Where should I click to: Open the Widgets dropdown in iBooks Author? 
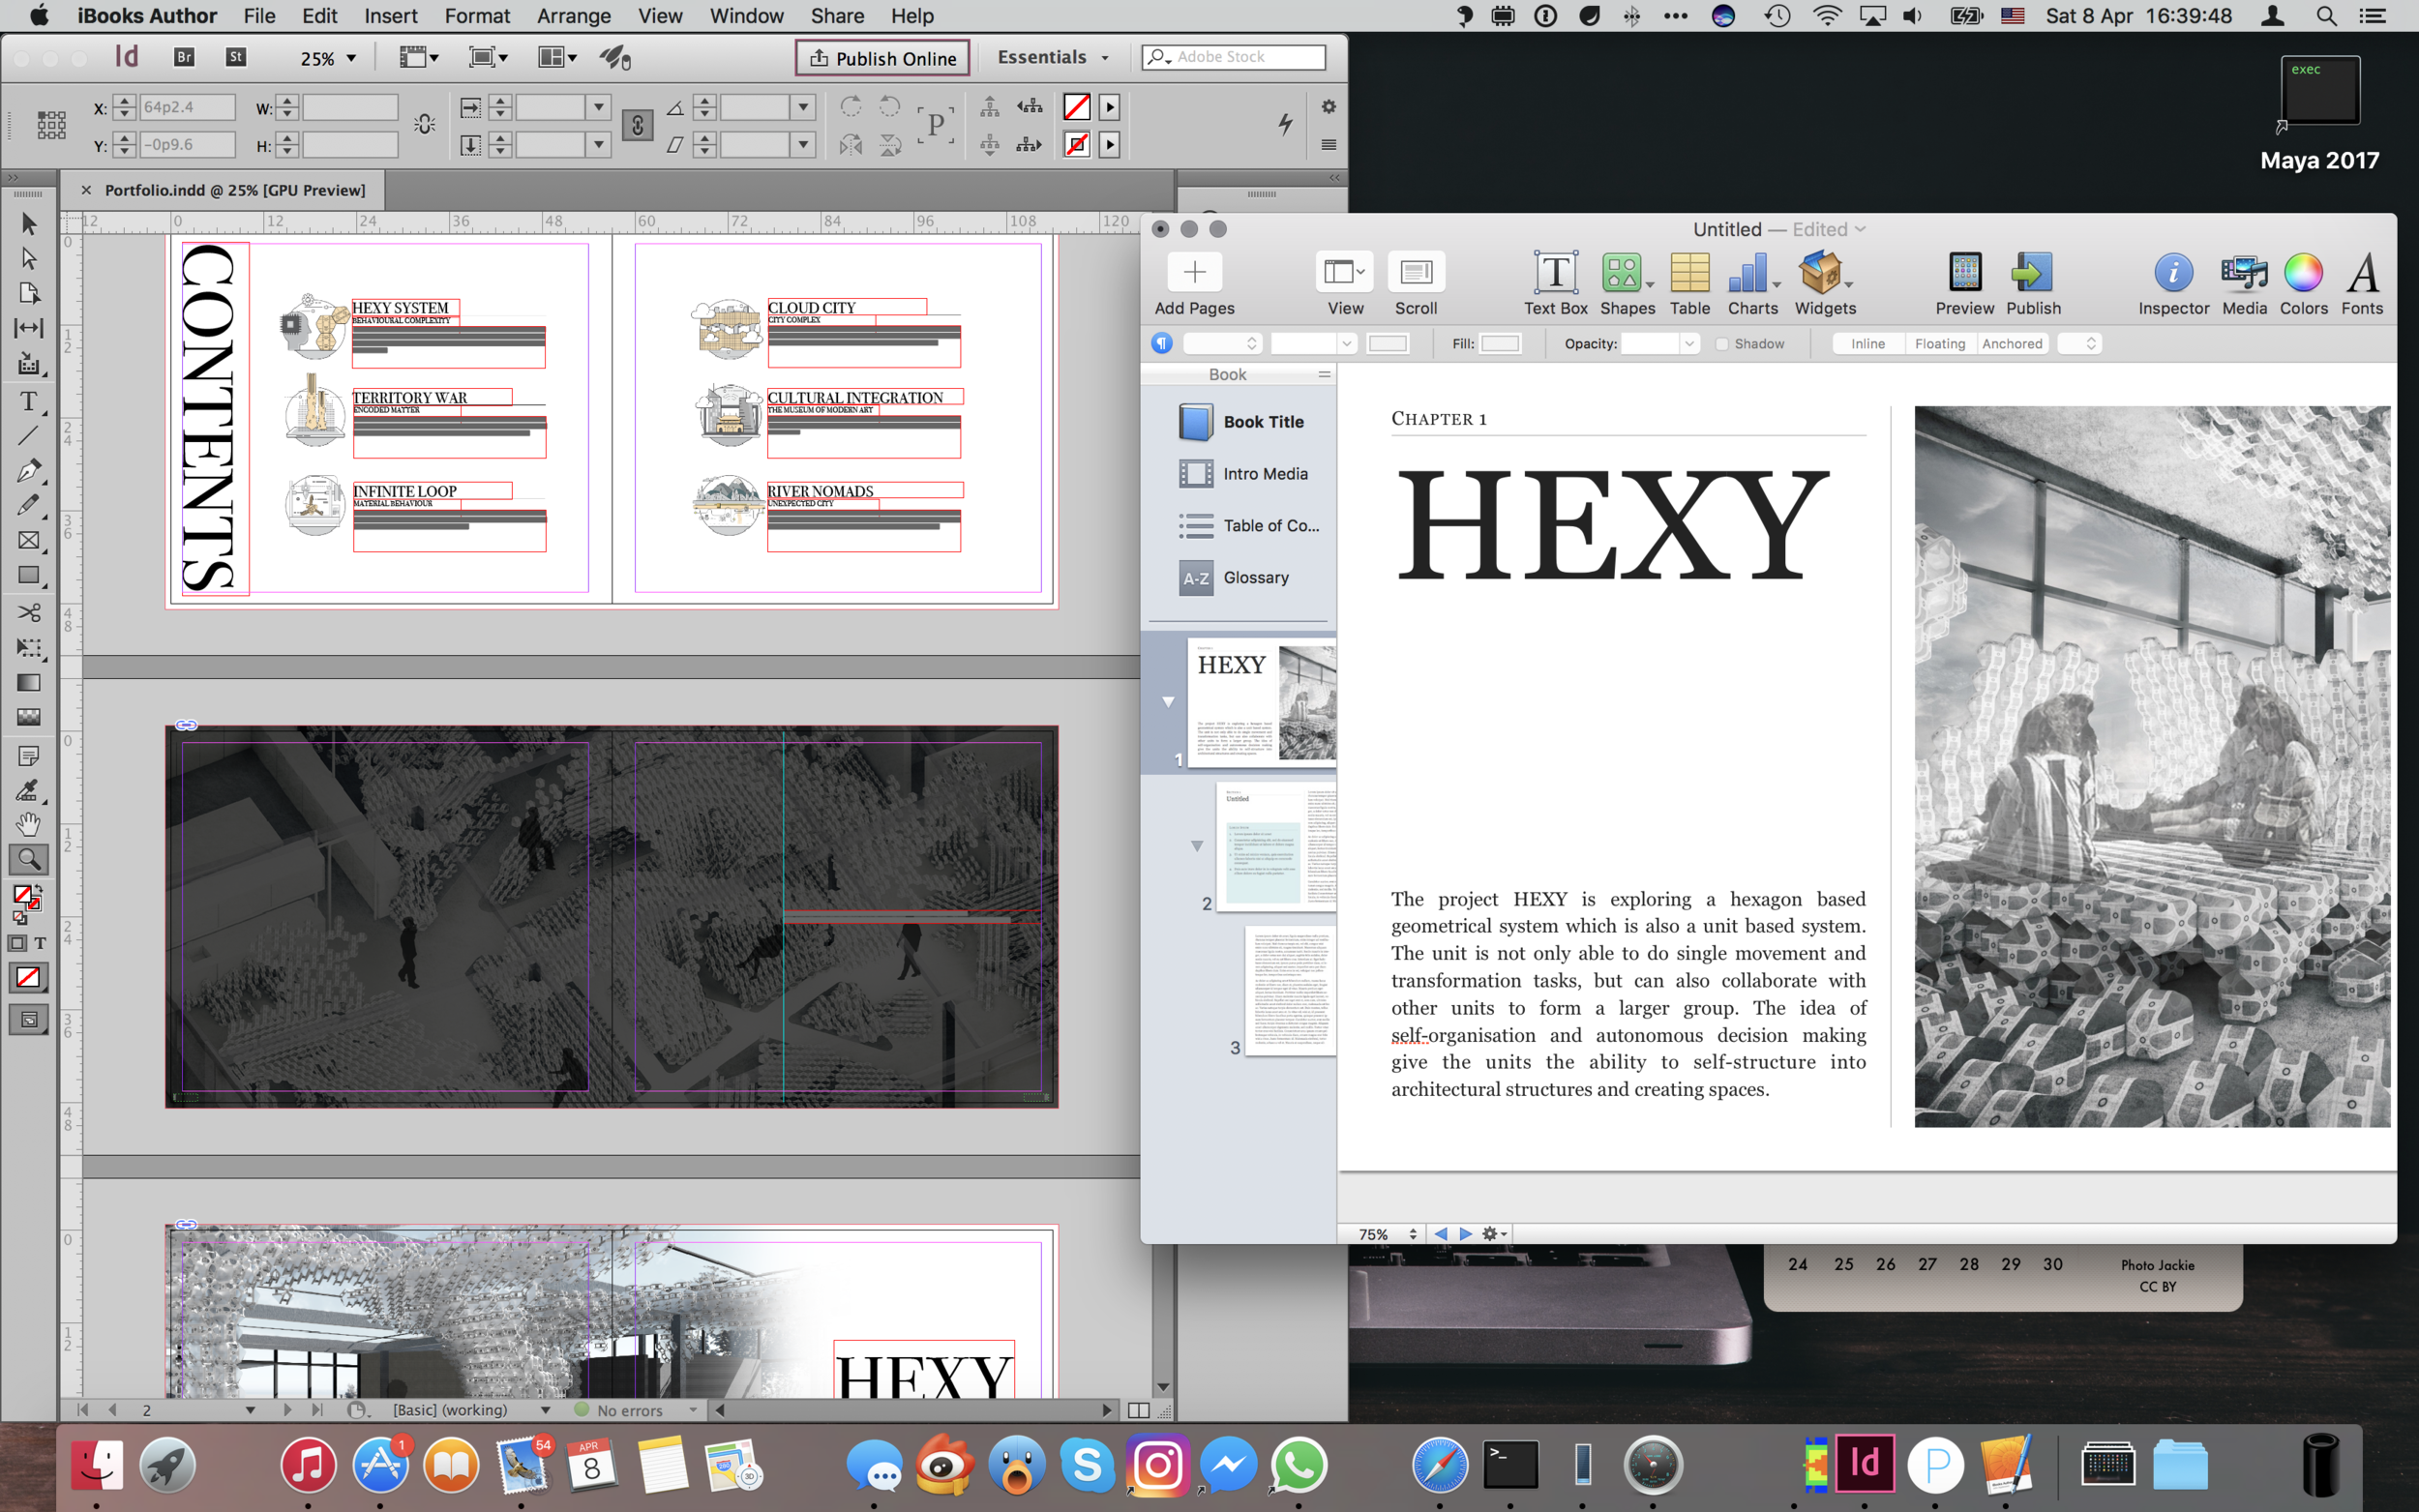coord(1825,284)
